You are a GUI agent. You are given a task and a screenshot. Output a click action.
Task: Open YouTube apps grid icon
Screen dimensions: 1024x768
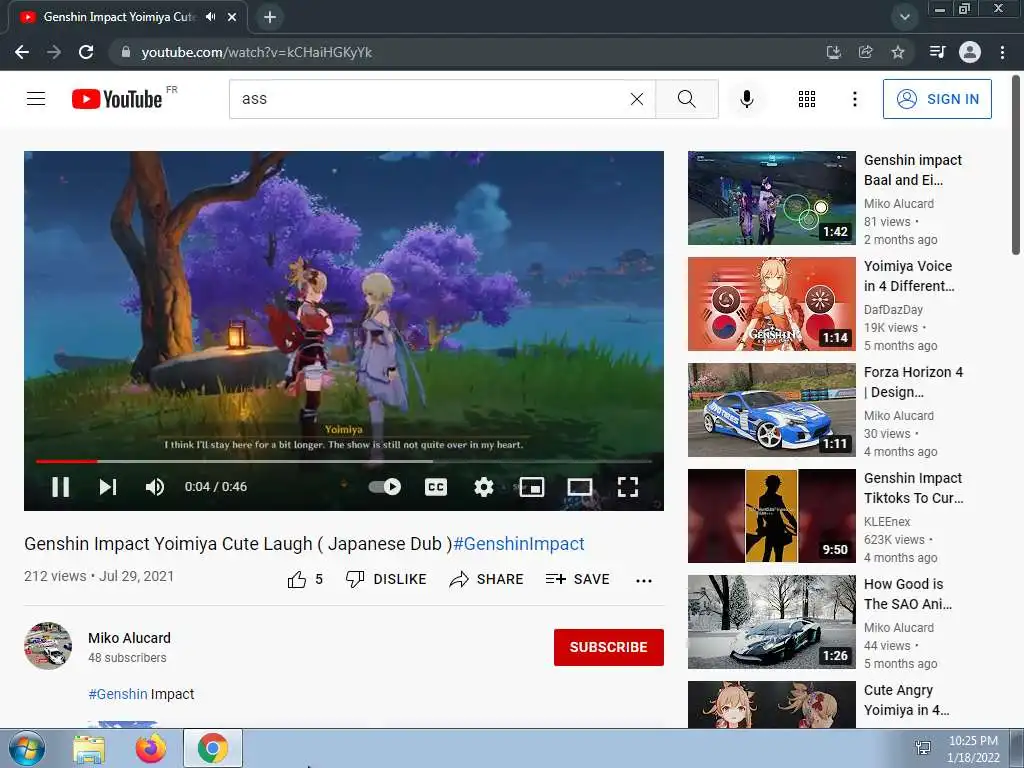point(807,99)
